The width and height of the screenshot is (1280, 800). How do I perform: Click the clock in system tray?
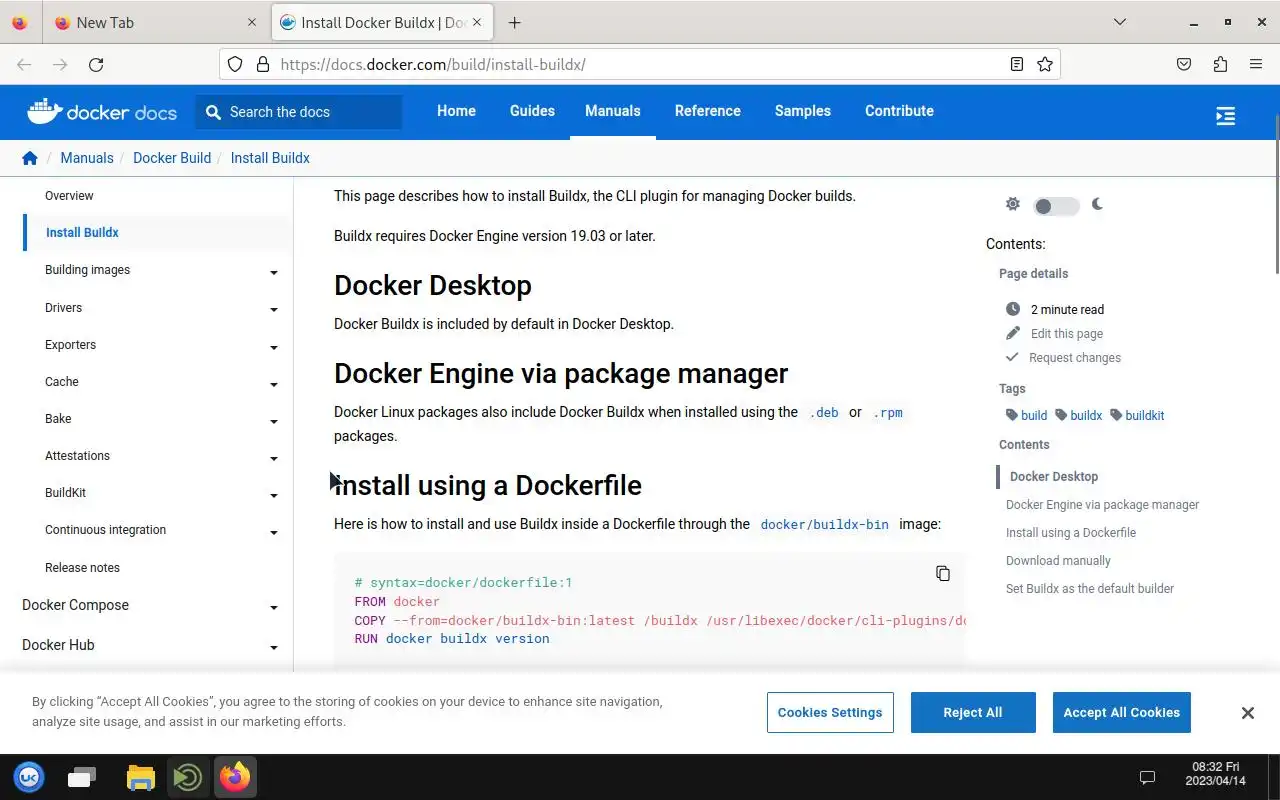click(x=1215, y=774)
